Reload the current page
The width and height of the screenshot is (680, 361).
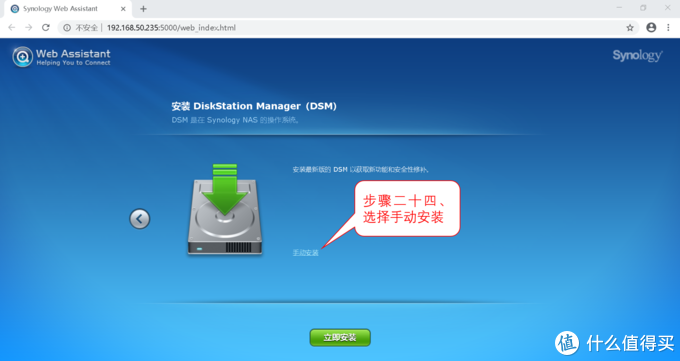click(x=46, y=27)
